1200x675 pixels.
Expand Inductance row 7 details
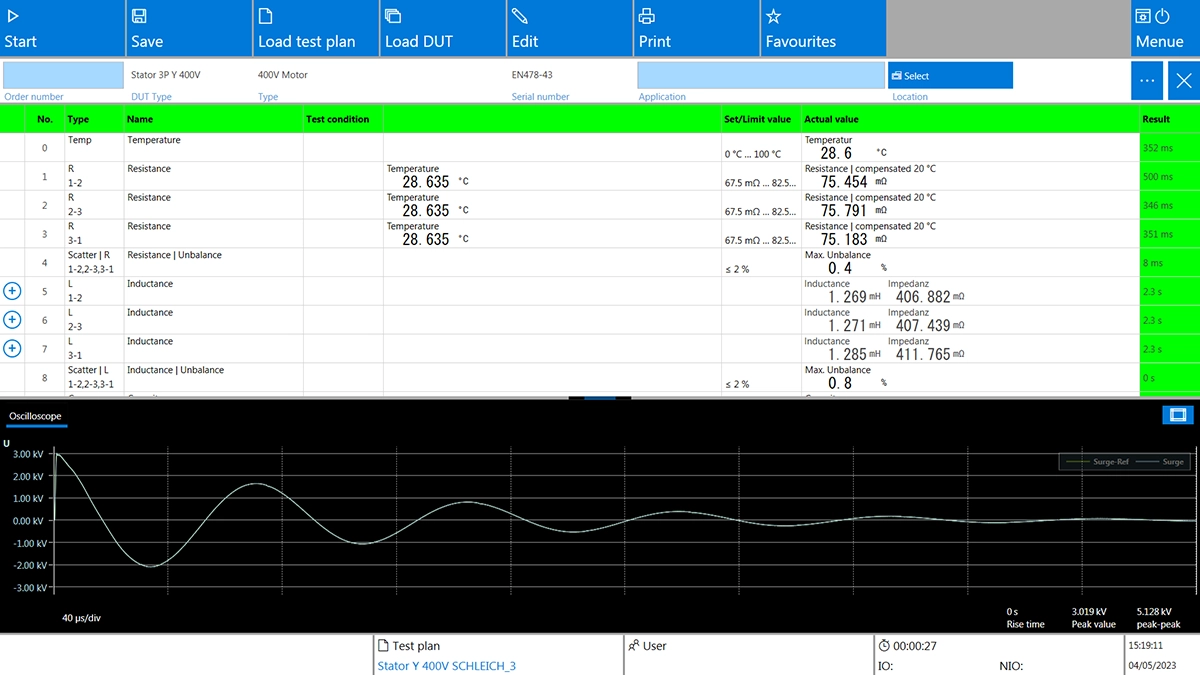pyautogui.click(x=12, y=348)
